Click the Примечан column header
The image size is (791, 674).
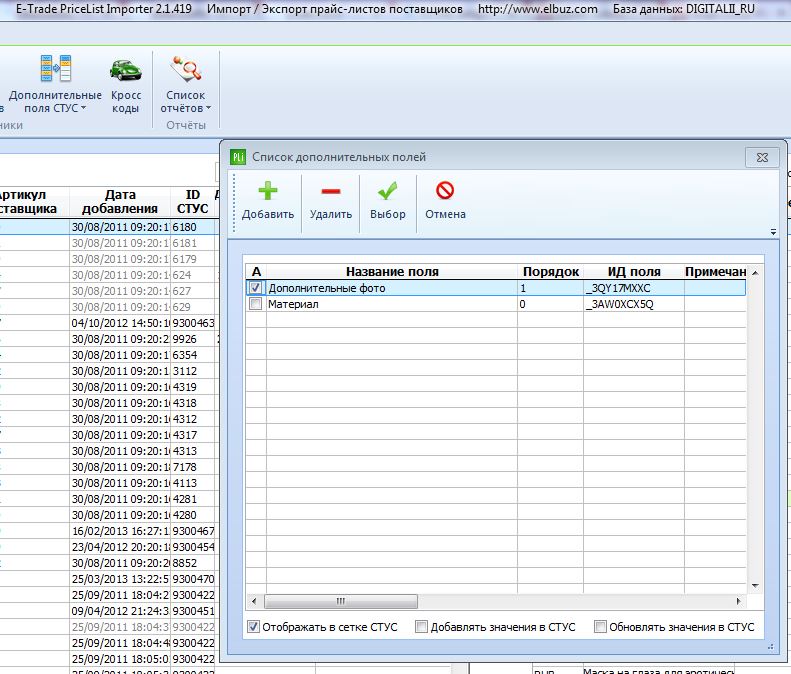click(x=715, y=271)
